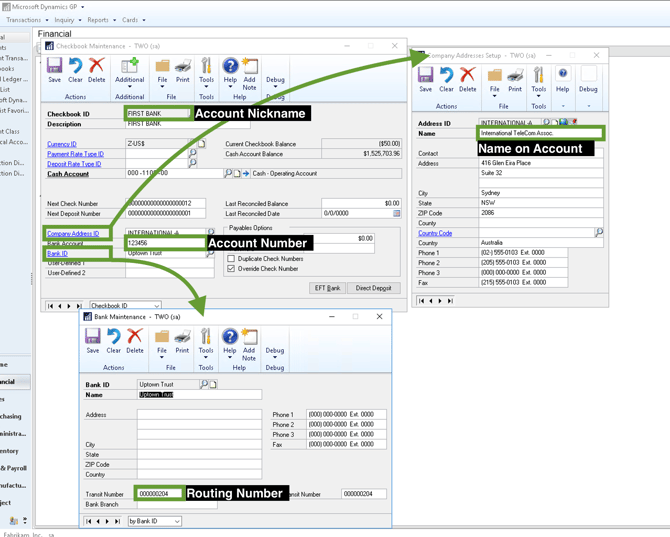Click Direct Deposit button
670x537 pixels.
click(x=373, y=288)
